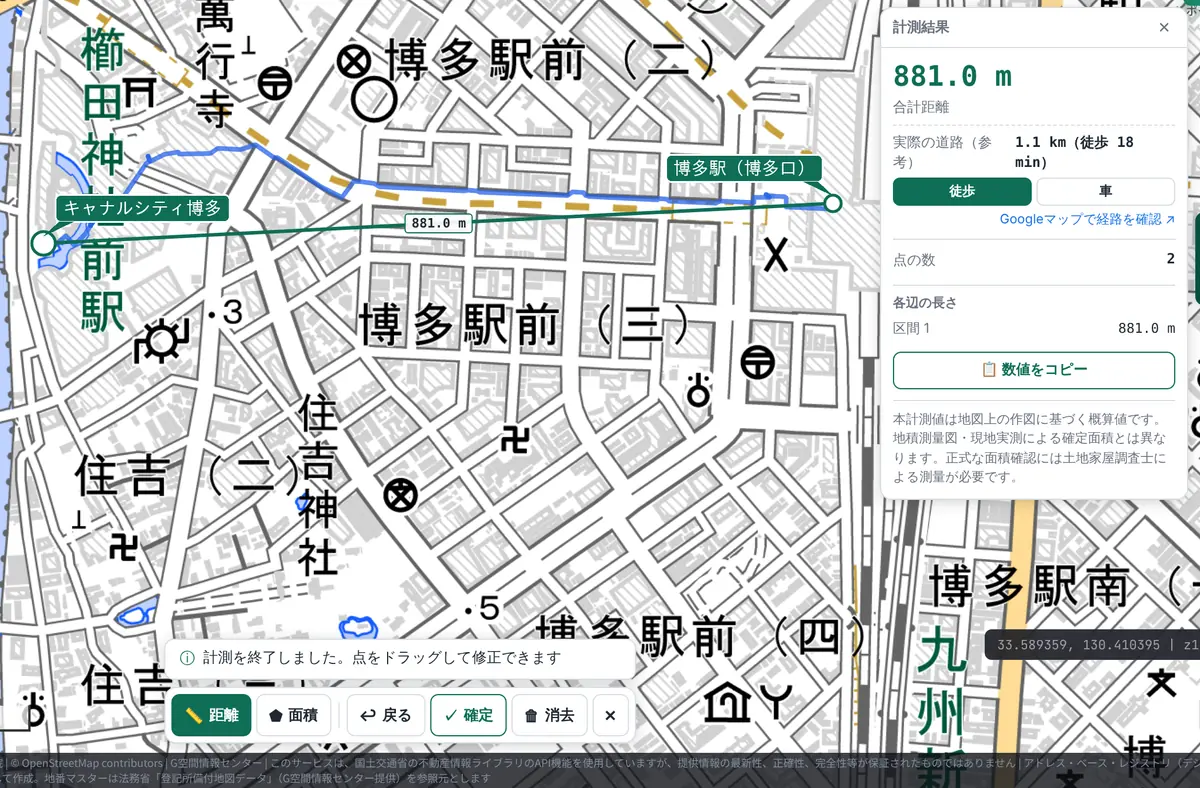Click the gear-shaped factory symbol on map

(x=159, y=341)
